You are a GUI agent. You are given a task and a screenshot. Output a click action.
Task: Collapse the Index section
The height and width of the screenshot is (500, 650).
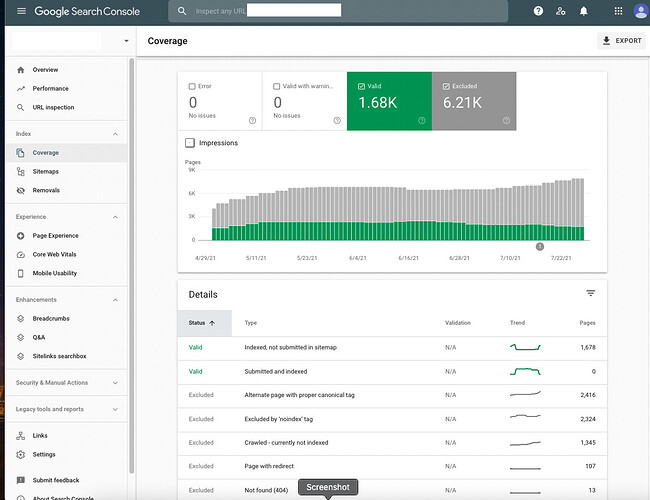(x=115, y=134)
